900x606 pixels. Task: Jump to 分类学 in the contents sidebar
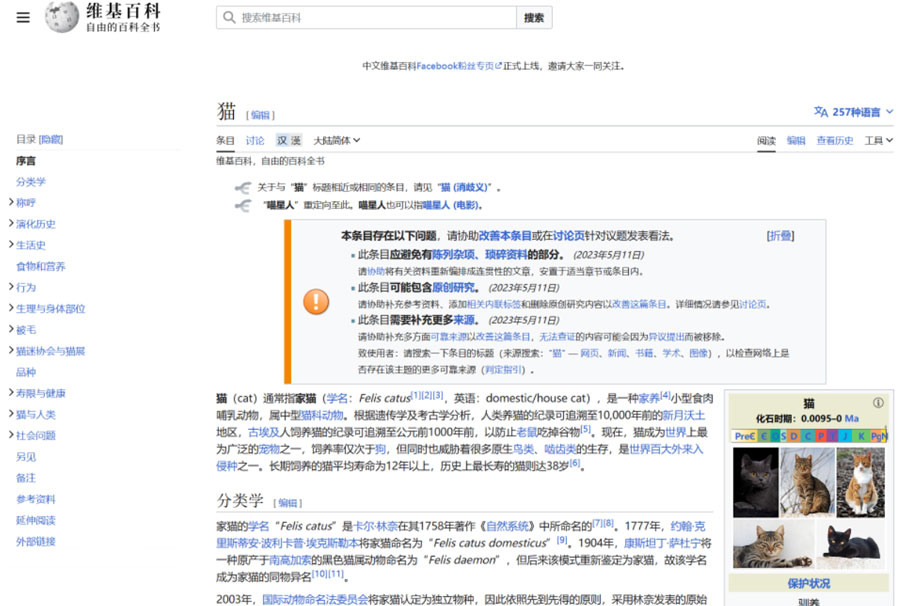31,182
